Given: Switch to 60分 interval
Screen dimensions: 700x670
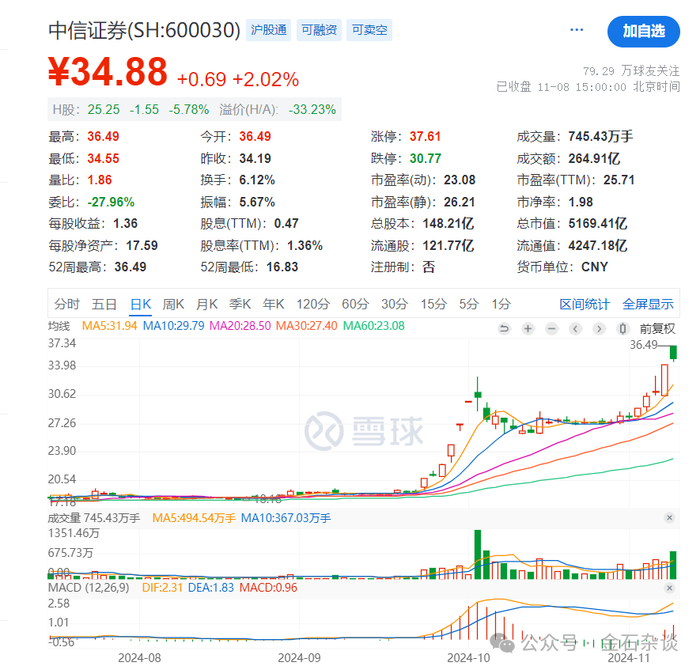Looking at the screenshot, I should click(x=355, y=304).
